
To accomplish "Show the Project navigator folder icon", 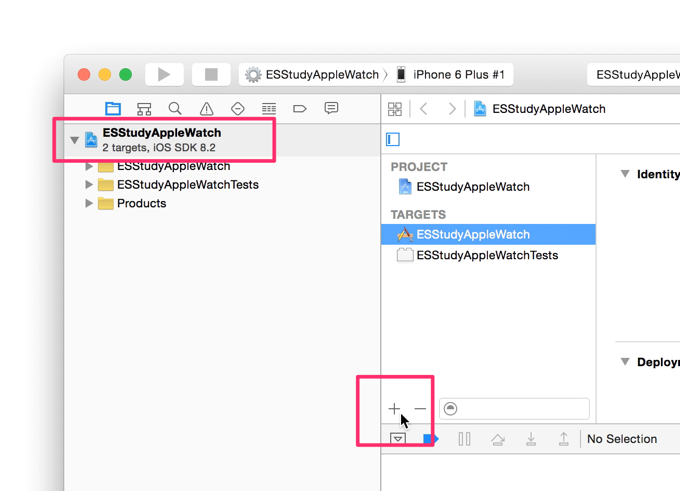I will coord(113,108).
